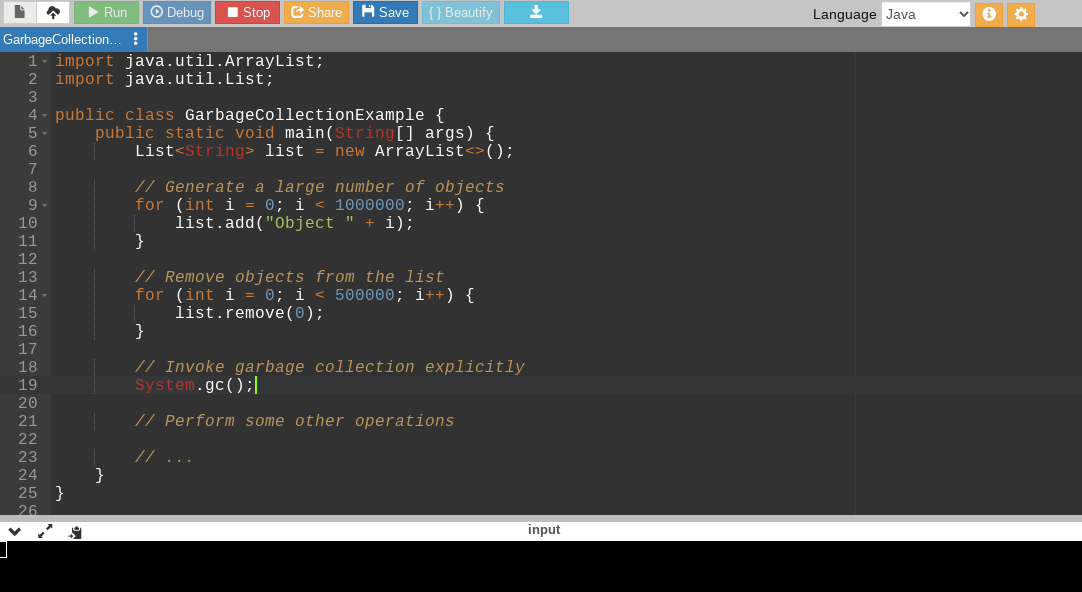Open the tab options kebab menu
Image resolution: width=1082 pixels, height=592 pixels.
point(137,39)
